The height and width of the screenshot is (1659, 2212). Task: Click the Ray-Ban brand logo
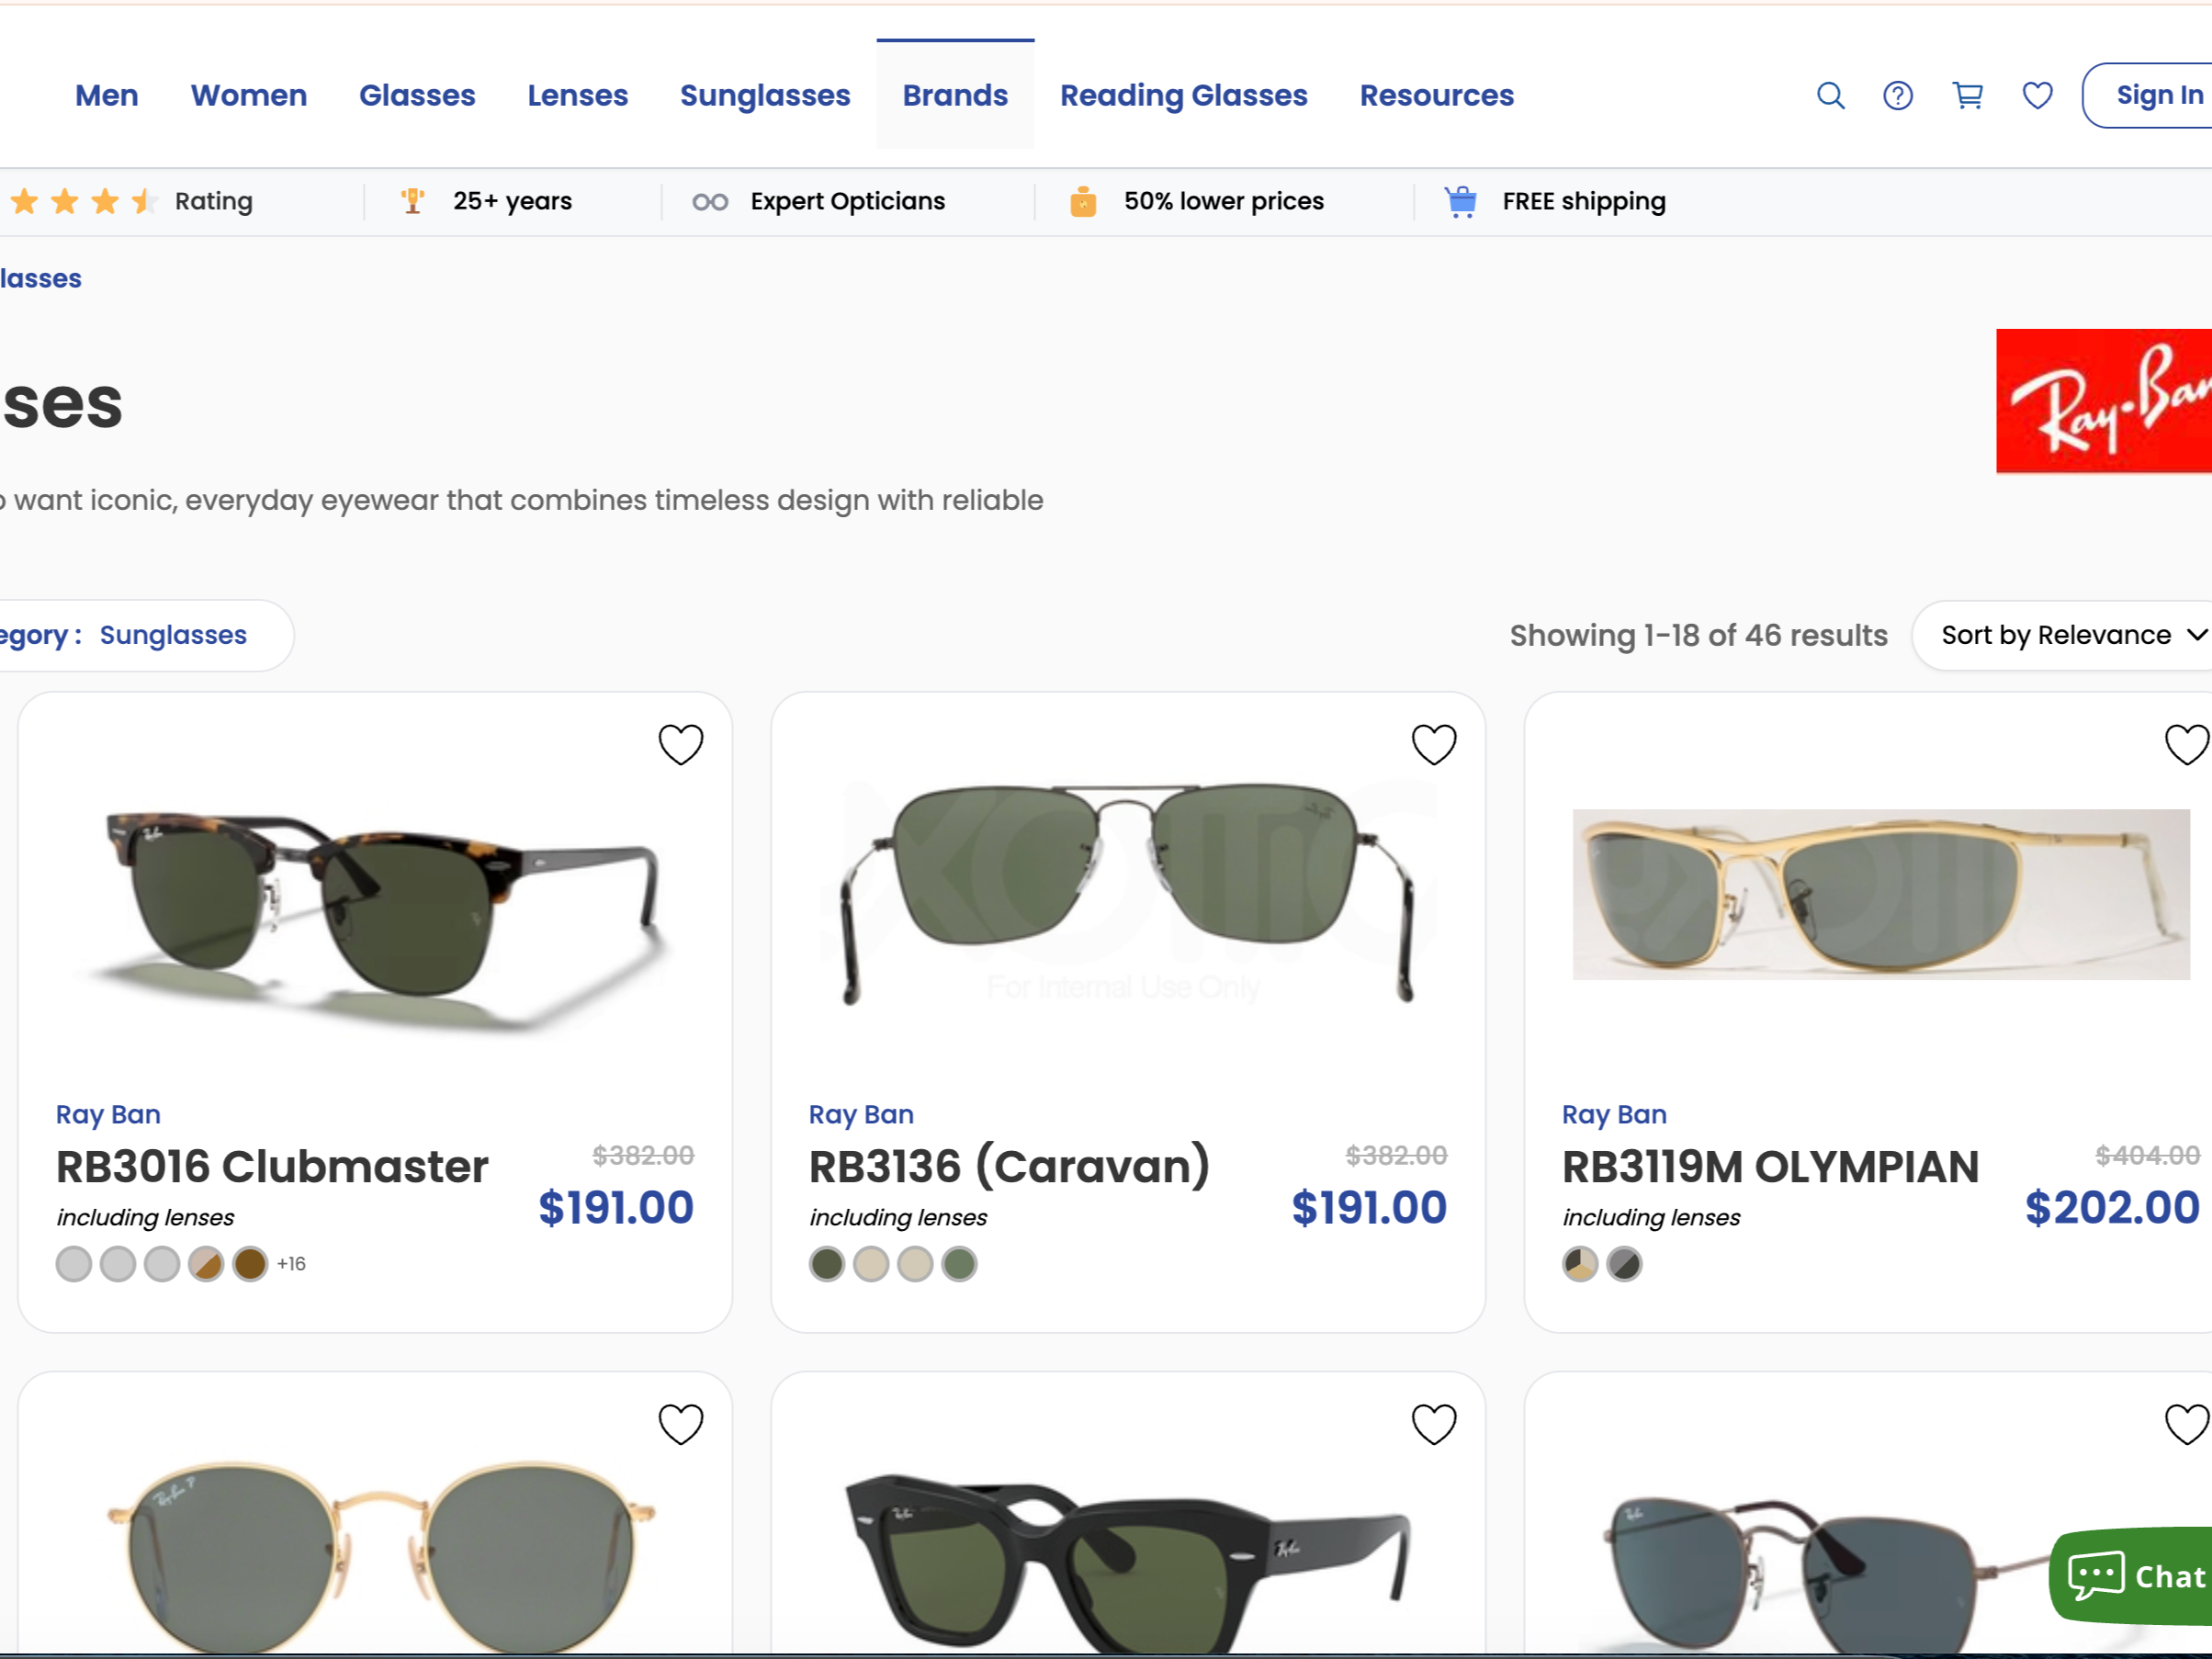[2104, 401]
